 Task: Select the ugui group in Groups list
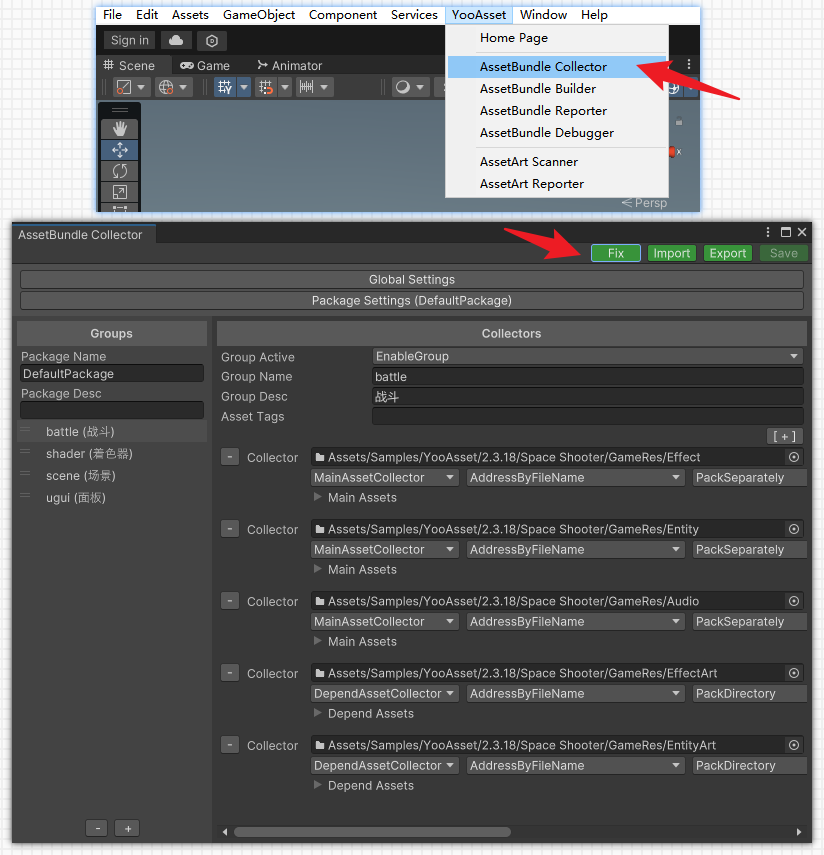point(112,497)
